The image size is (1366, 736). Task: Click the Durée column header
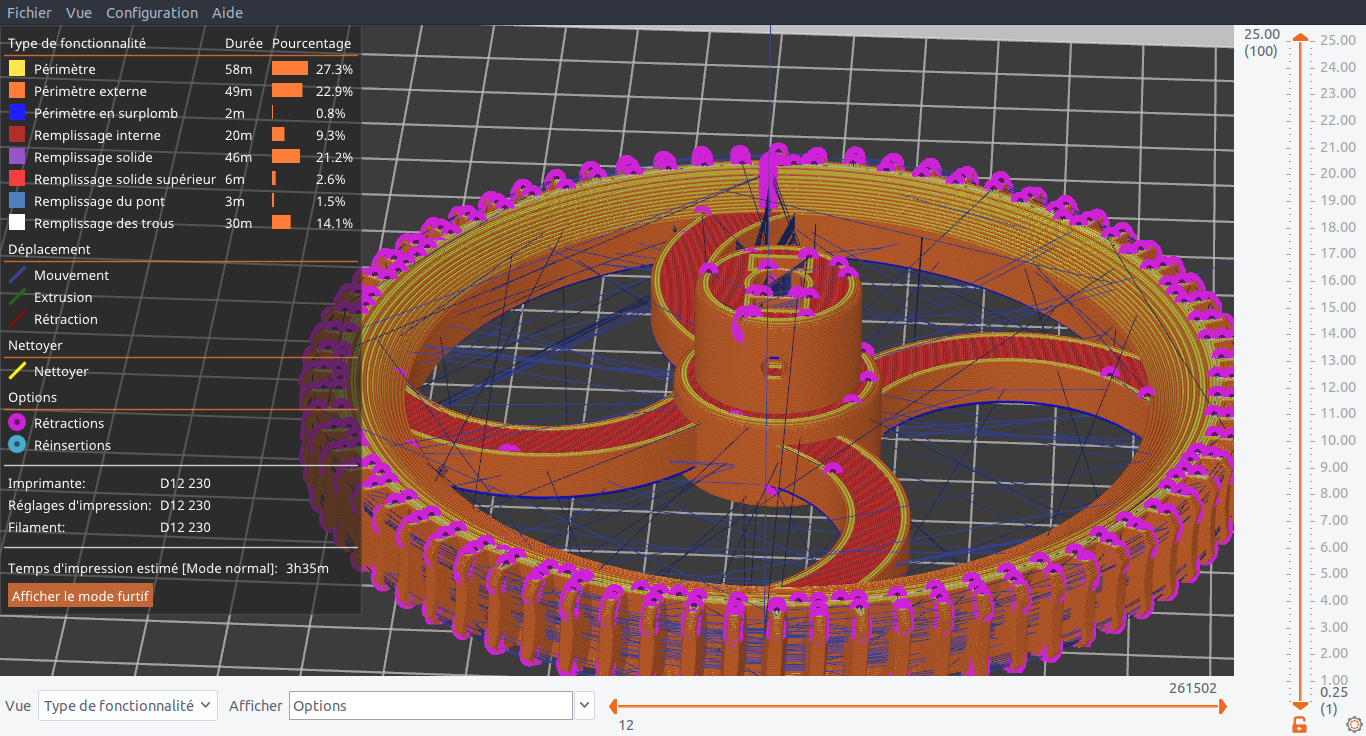click(x=244, y=43)
